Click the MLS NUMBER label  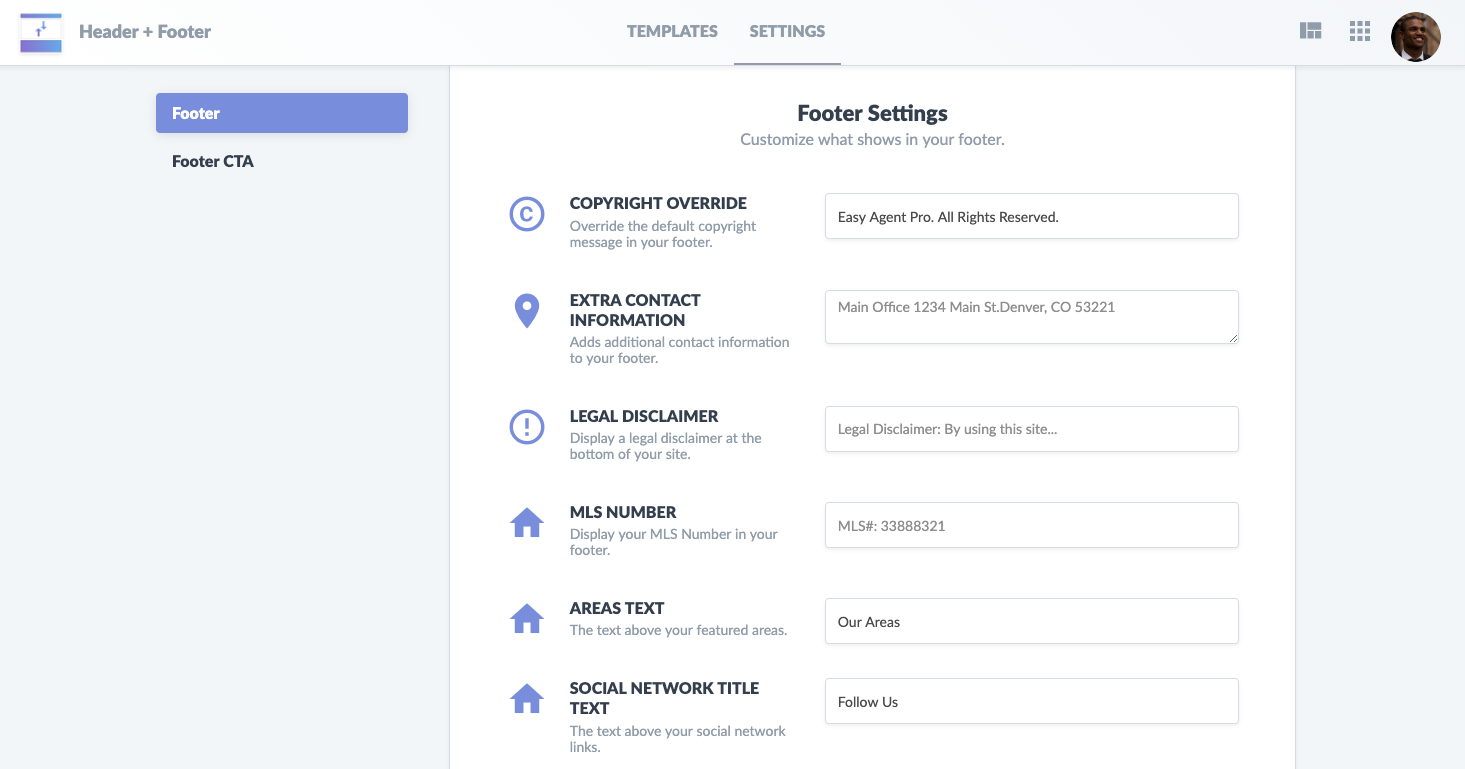(623, 512)
